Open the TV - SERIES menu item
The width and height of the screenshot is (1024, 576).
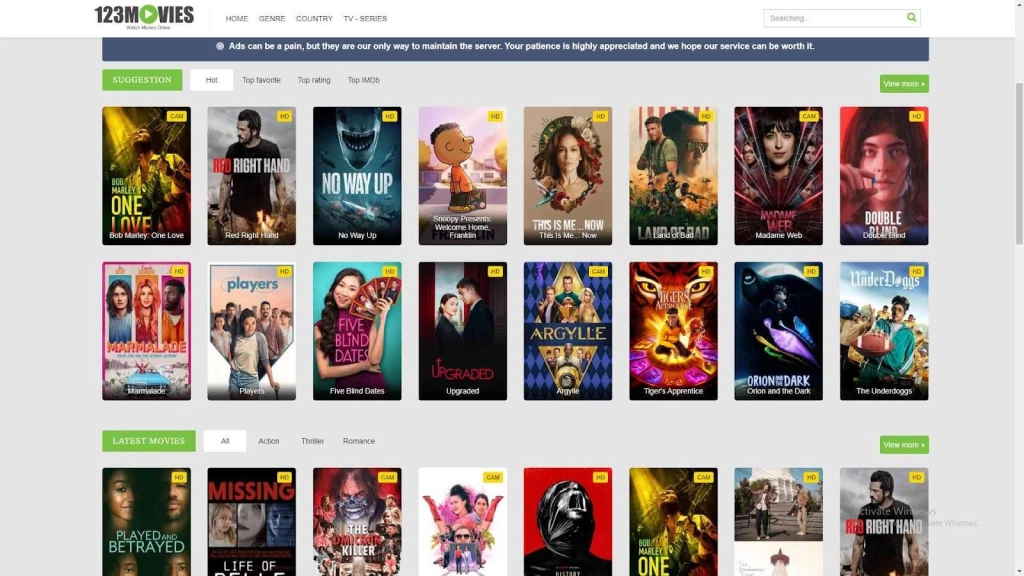[365, 19]
